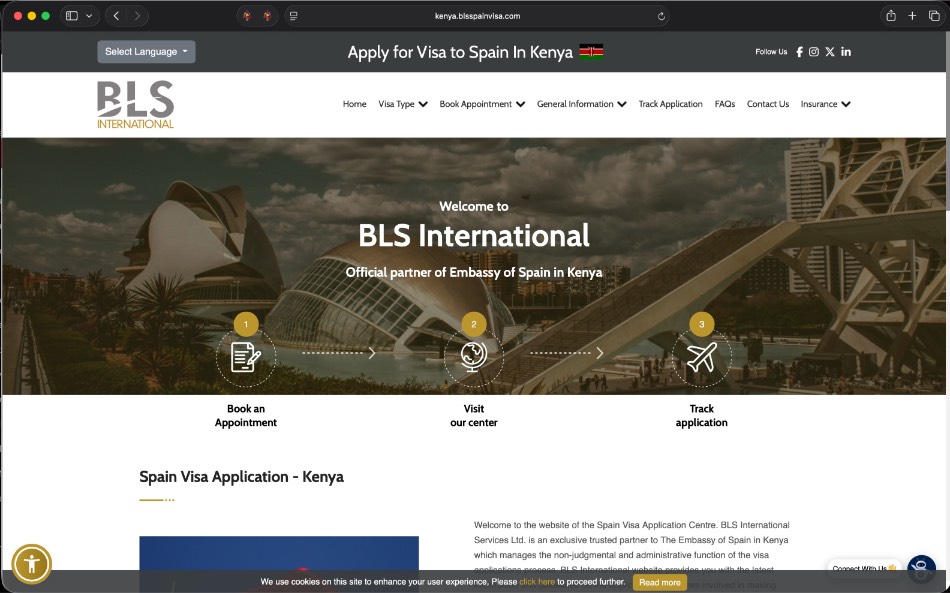This screenshot has height=593, width=950.
Task: Go back with Safari back arrow
Action: click(x=116, y=16)
